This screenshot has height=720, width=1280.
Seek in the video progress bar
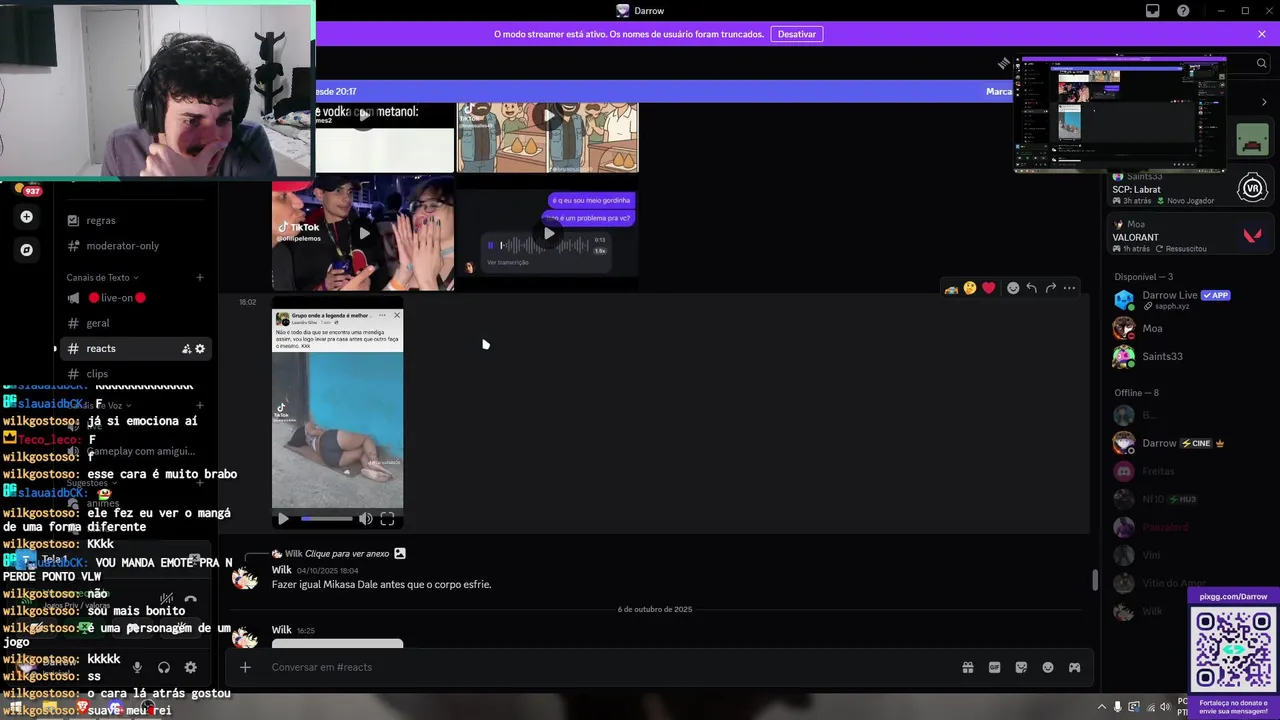pos(327,519)
